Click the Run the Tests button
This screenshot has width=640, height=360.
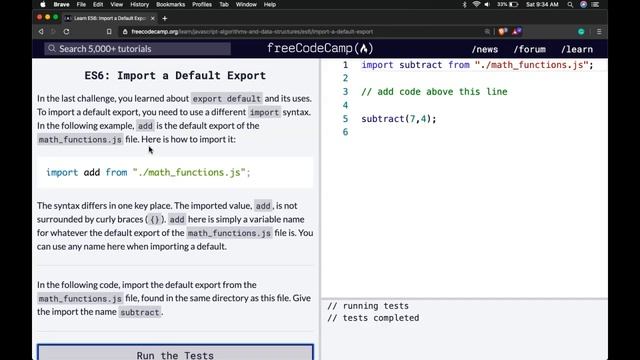click(175, 353)
